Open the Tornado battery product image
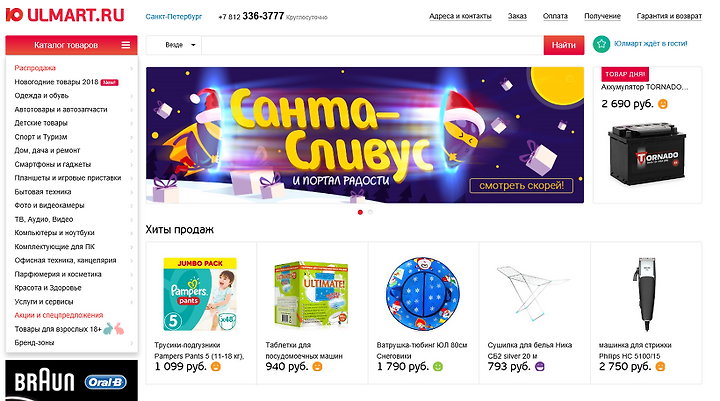 point(647,154)
